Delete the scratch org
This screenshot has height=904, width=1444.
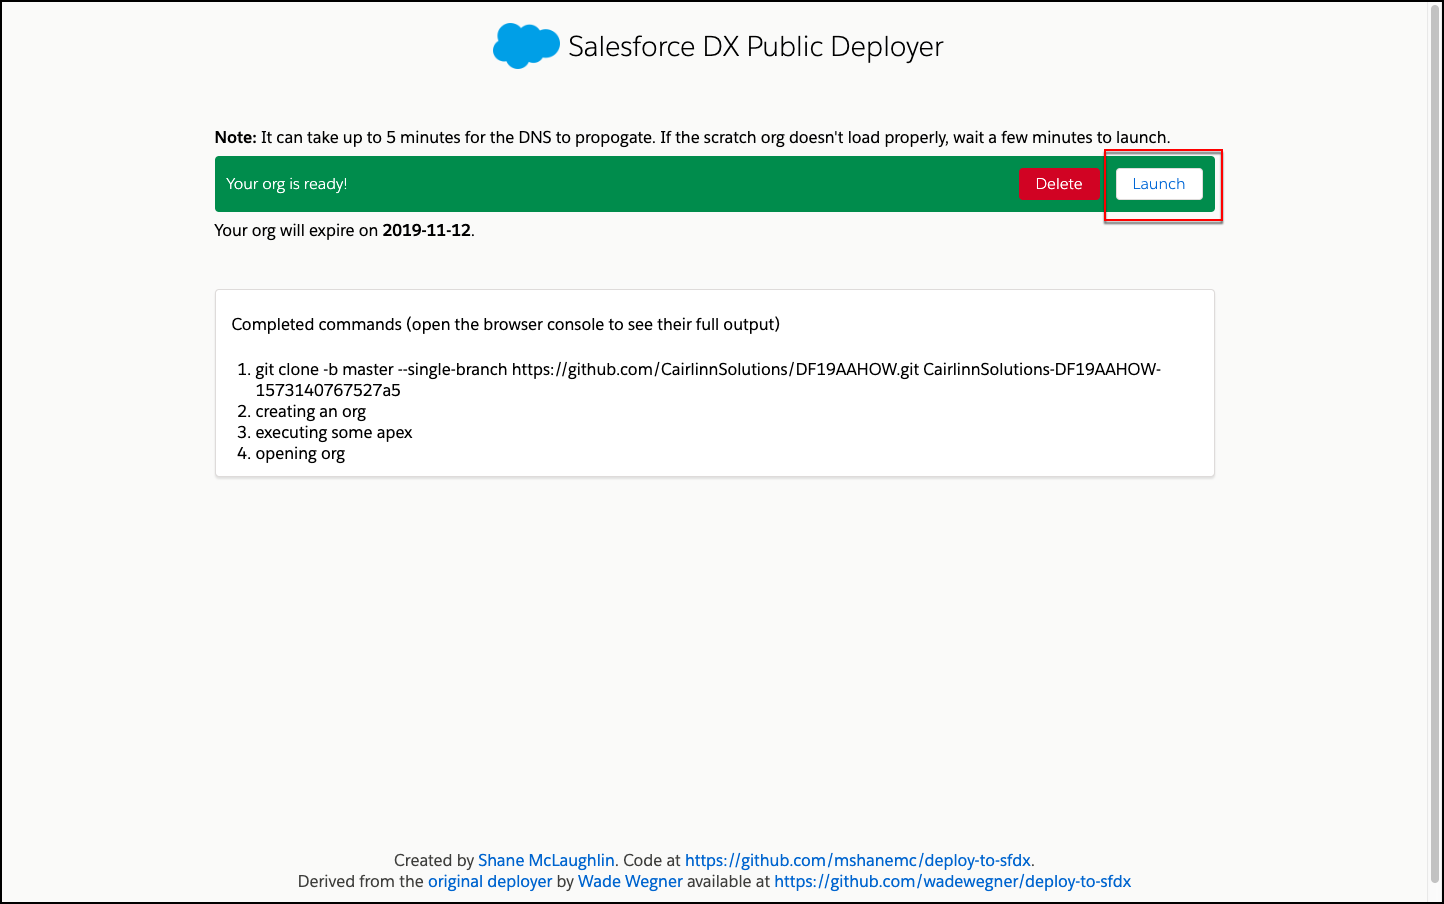point(1059,184)
